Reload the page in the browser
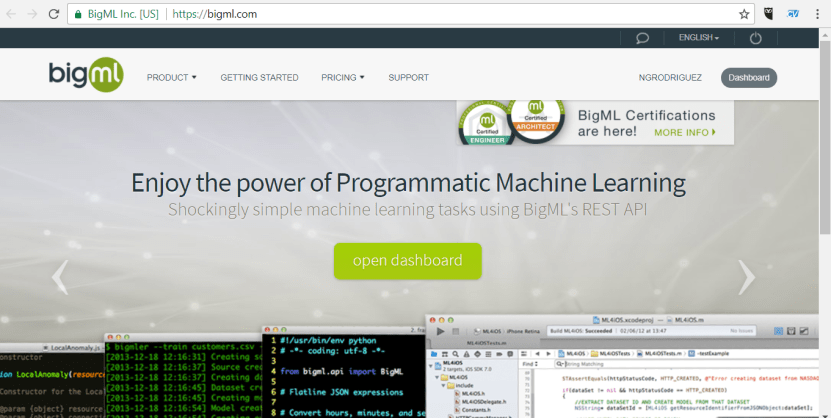Image resolution: width=831 pixels, height=418 pixels. pyautogui.click(x=52, y=14)
